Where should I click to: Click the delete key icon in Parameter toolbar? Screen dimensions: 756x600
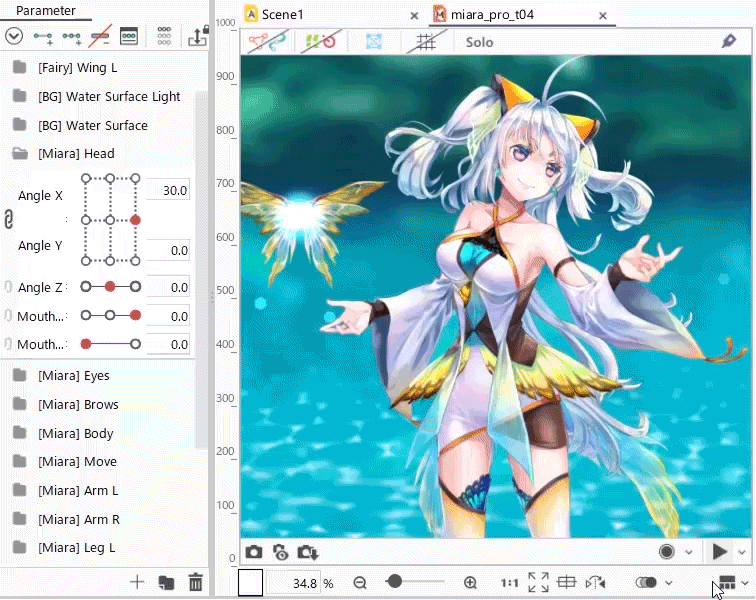tap(100, 37)
